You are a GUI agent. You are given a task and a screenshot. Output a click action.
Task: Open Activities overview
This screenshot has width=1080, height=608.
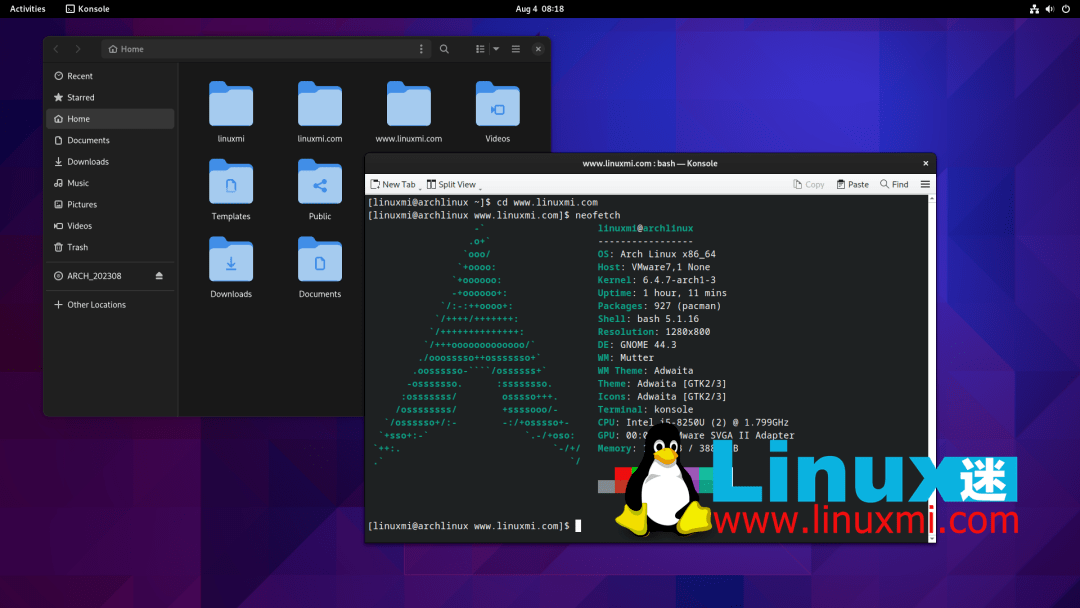[x=28, y=9]
